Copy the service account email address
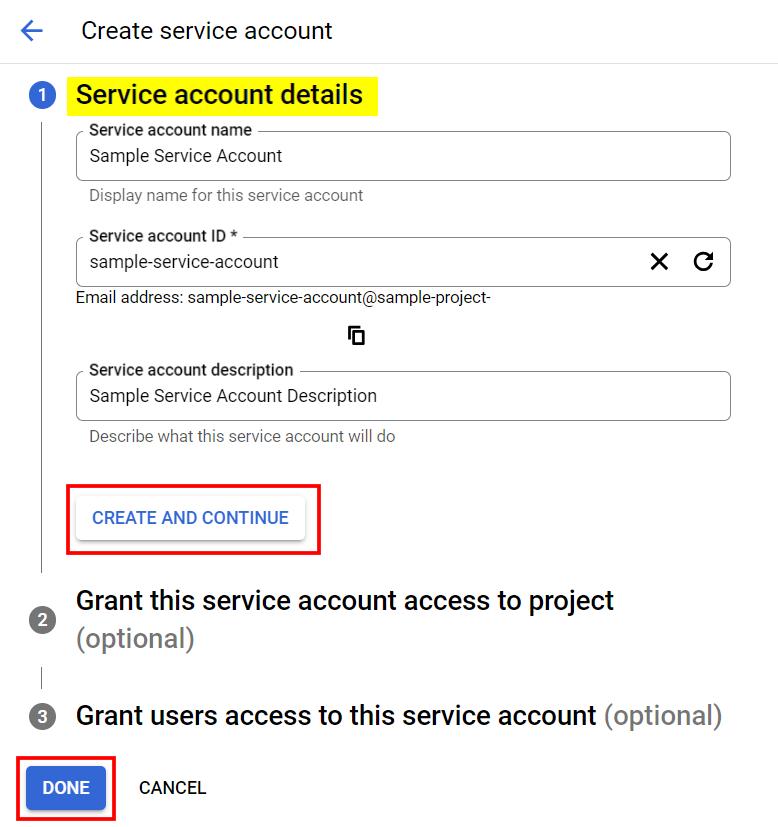The image size is (778, 827). (x=357, y=336)
